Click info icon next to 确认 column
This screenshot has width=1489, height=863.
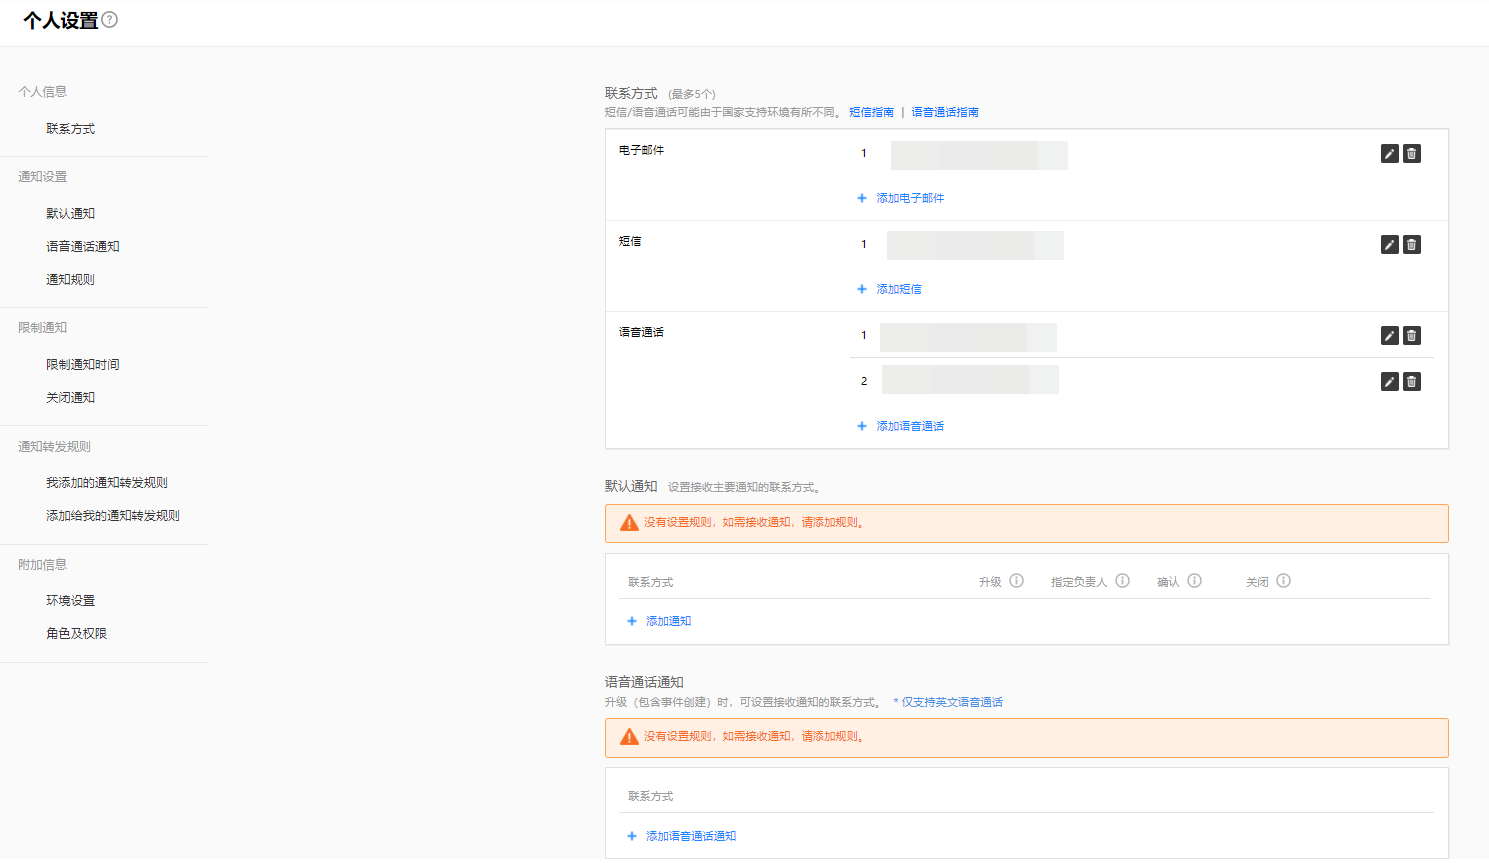pyautogui.click(x=1194, y=581)
